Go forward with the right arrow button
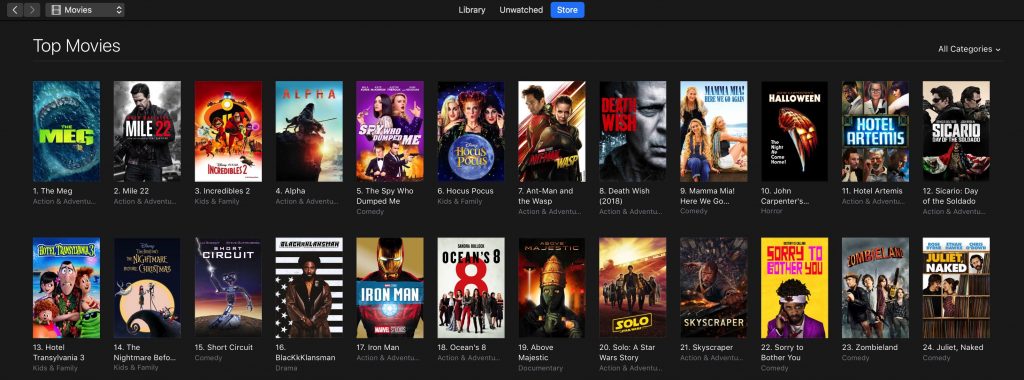The width and height of the screenshot is (1024, 380). [x=32, y=10]
